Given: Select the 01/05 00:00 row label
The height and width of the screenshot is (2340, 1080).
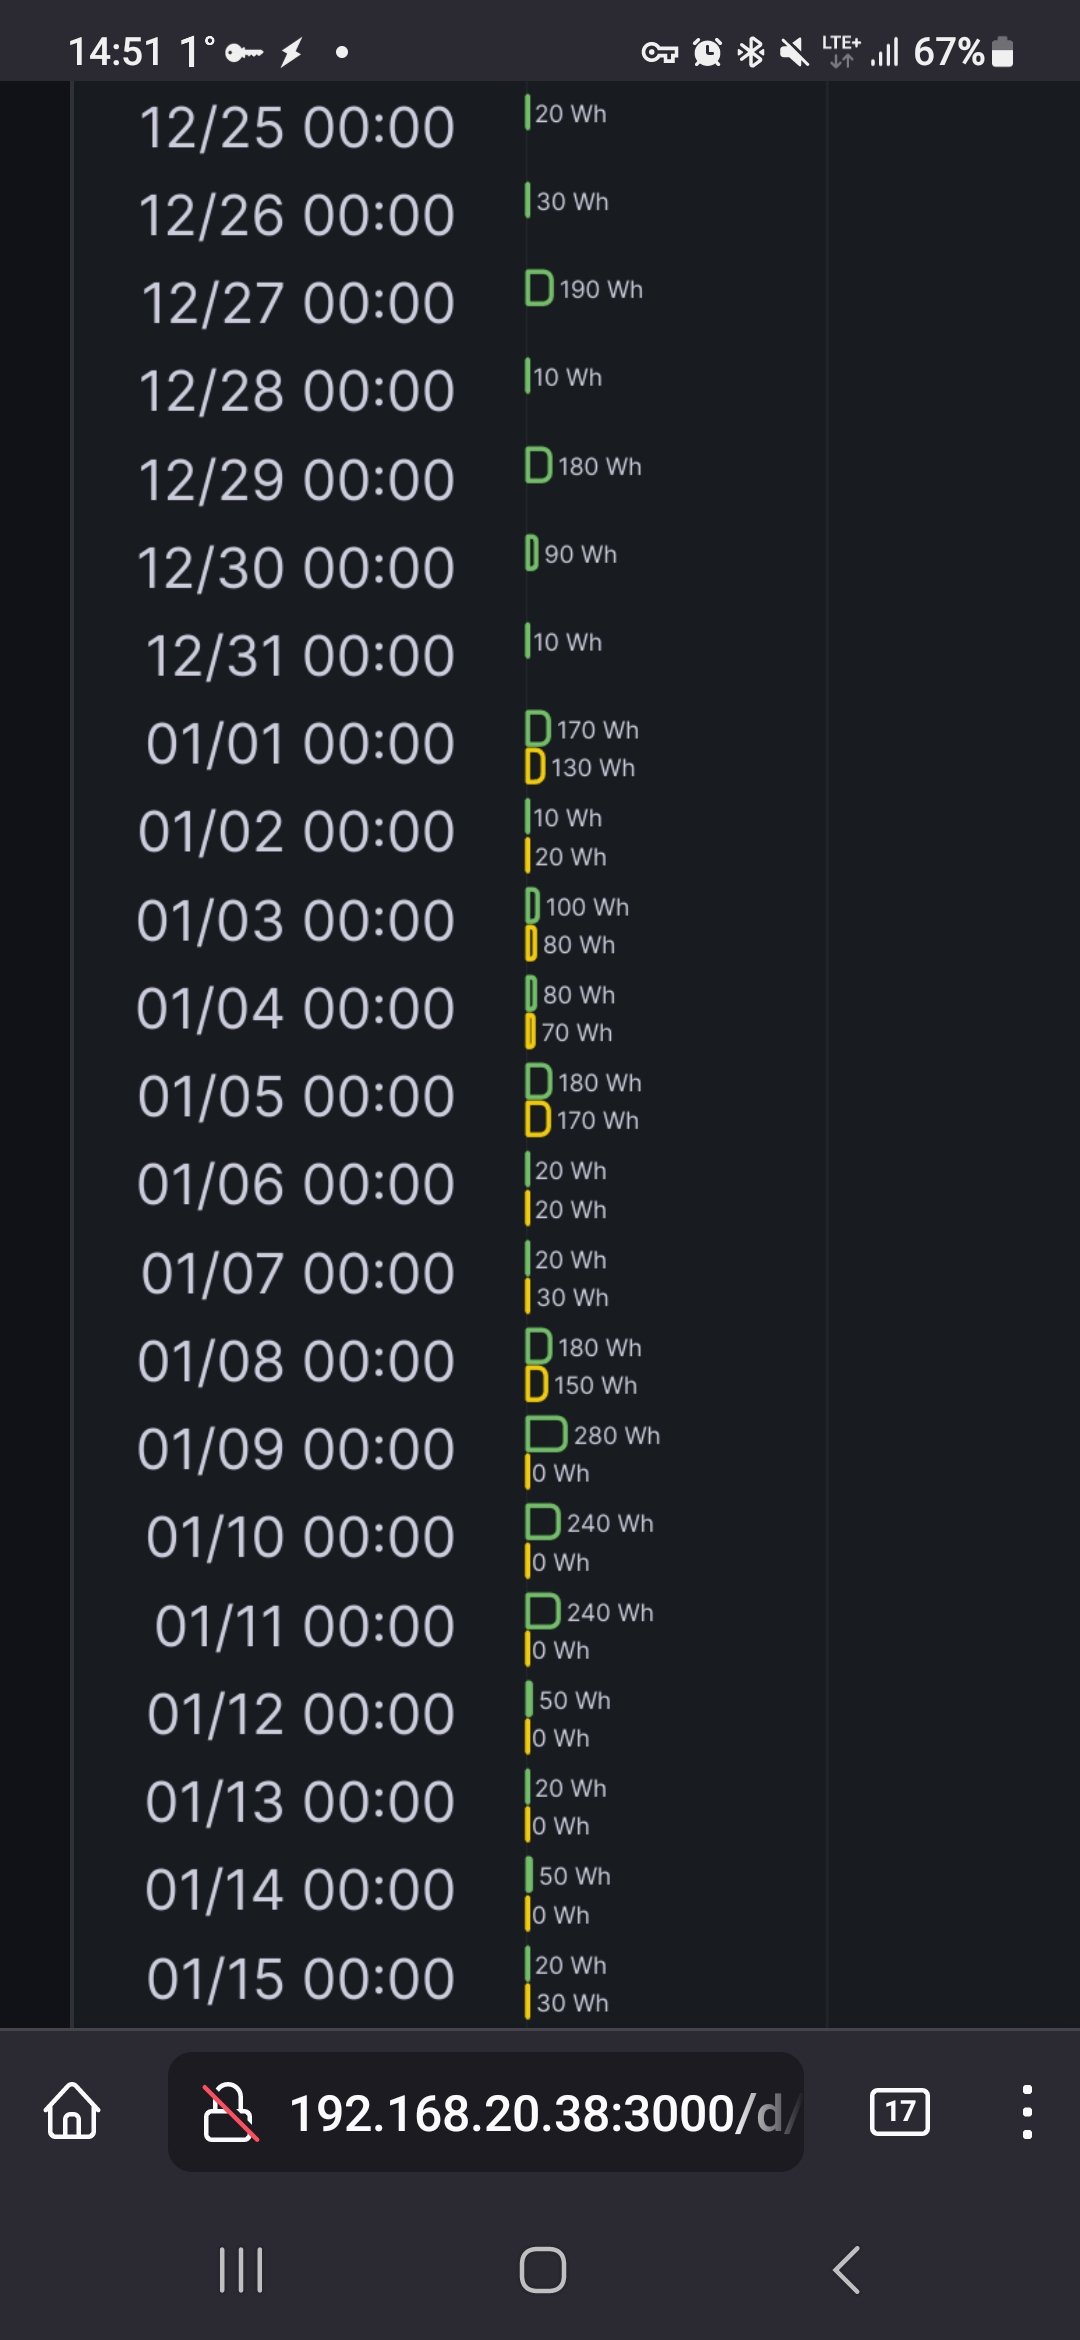Looking at the screenshot, I should click(296, 1096).
